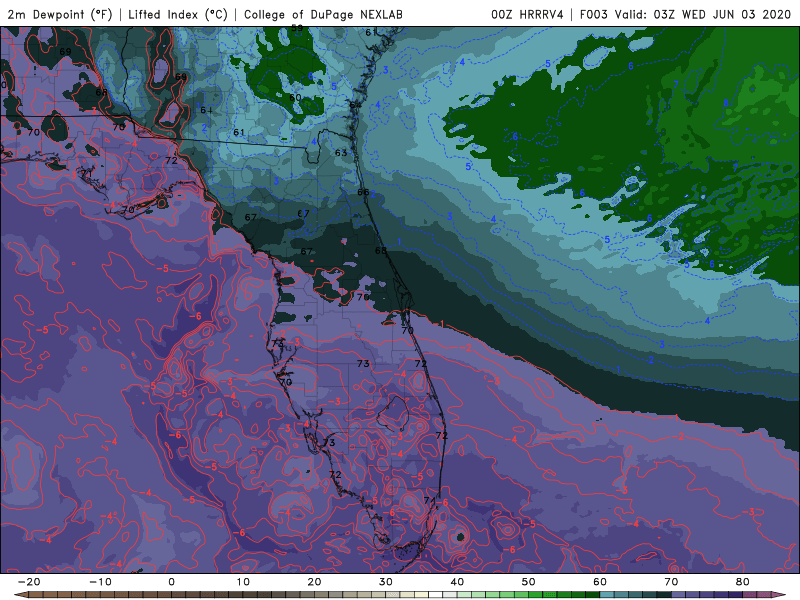800x600 pixels.
Task: Click the '63' dewpoint value on map
Action: [x=341, y=153]
